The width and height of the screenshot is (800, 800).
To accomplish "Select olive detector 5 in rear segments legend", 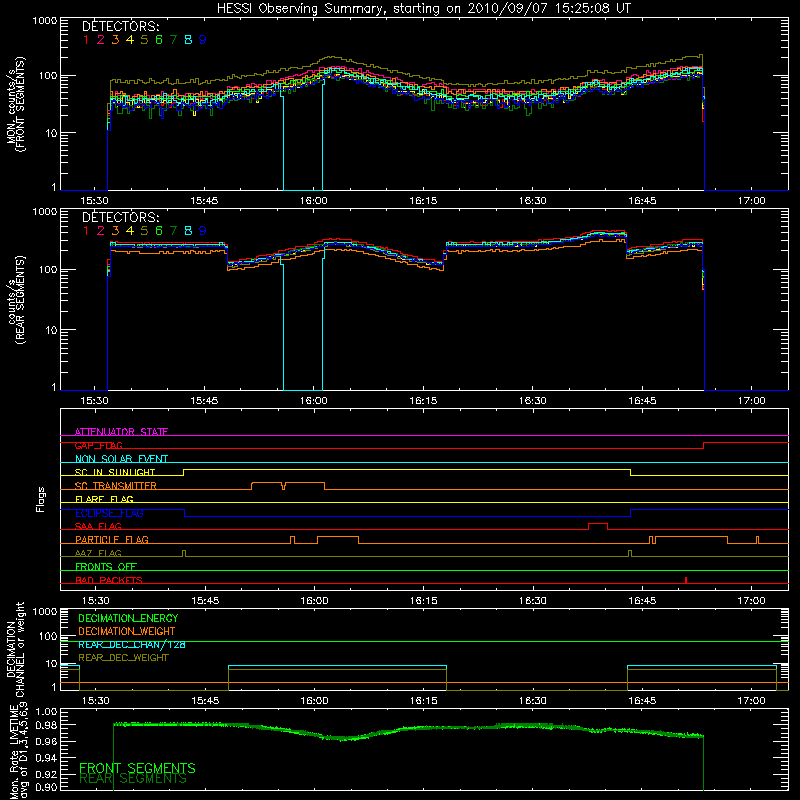I will click(x=144, y=231).
